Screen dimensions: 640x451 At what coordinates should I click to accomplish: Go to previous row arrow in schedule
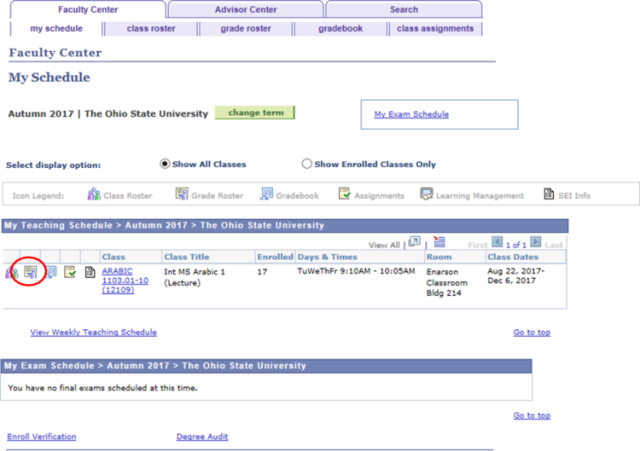point(497,242)
